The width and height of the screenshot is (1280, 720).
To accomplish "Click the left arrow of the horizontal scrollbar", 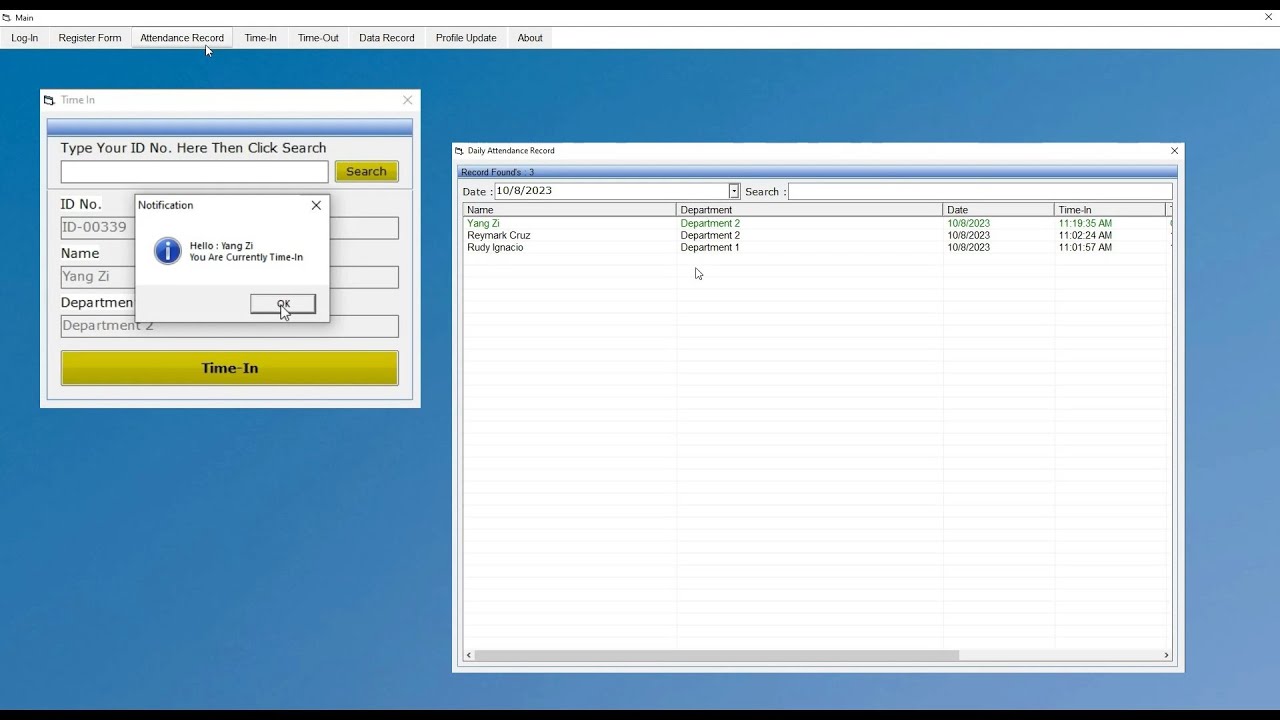I will [x=469, y=655].
